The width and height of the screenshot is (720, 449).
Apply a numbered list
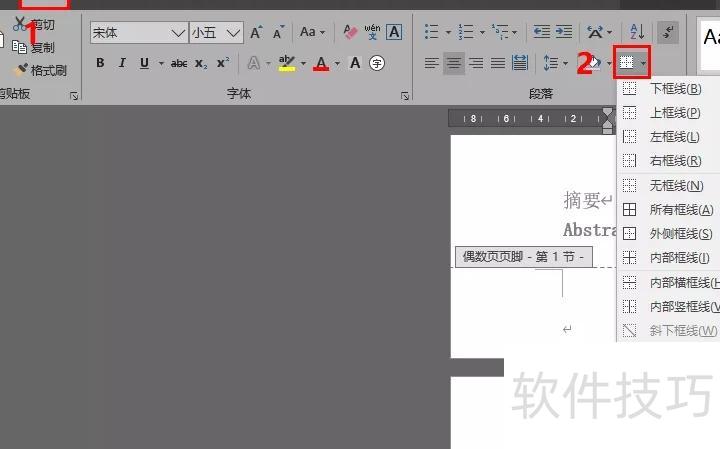click(x=466, y=32)
